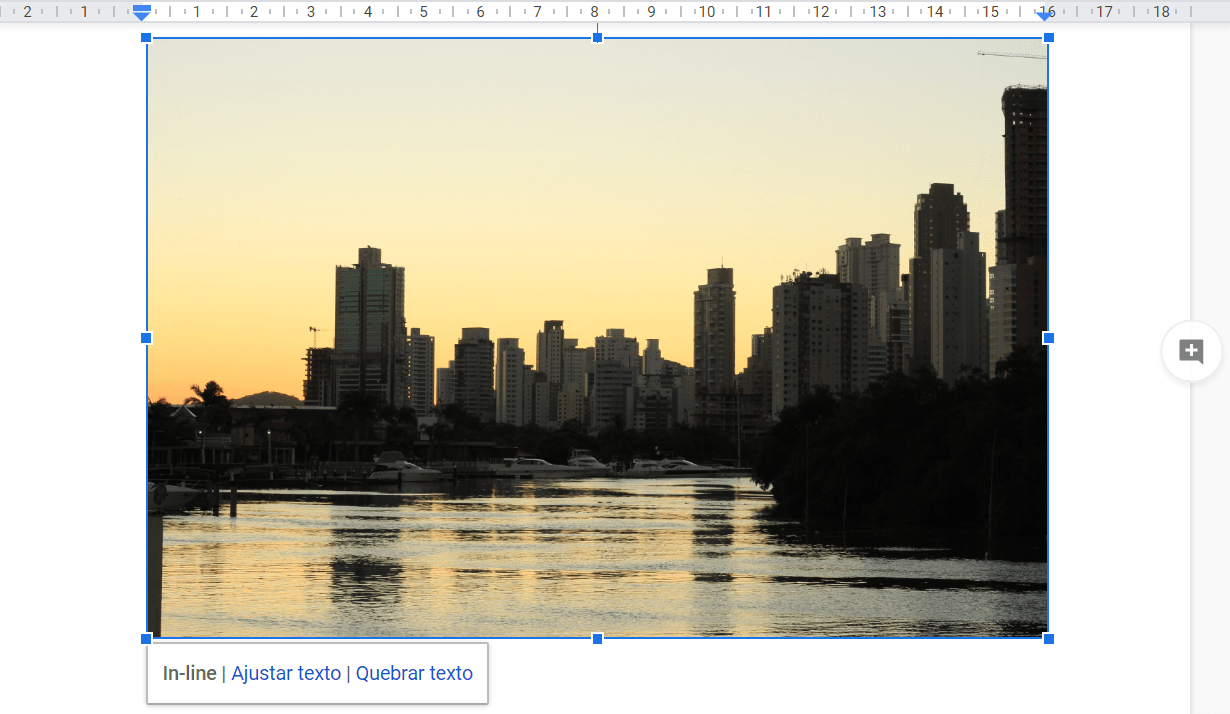Click the ruler at the 13 mark
Viewport: 1230px width, 714px height.
tap(877, 12)
